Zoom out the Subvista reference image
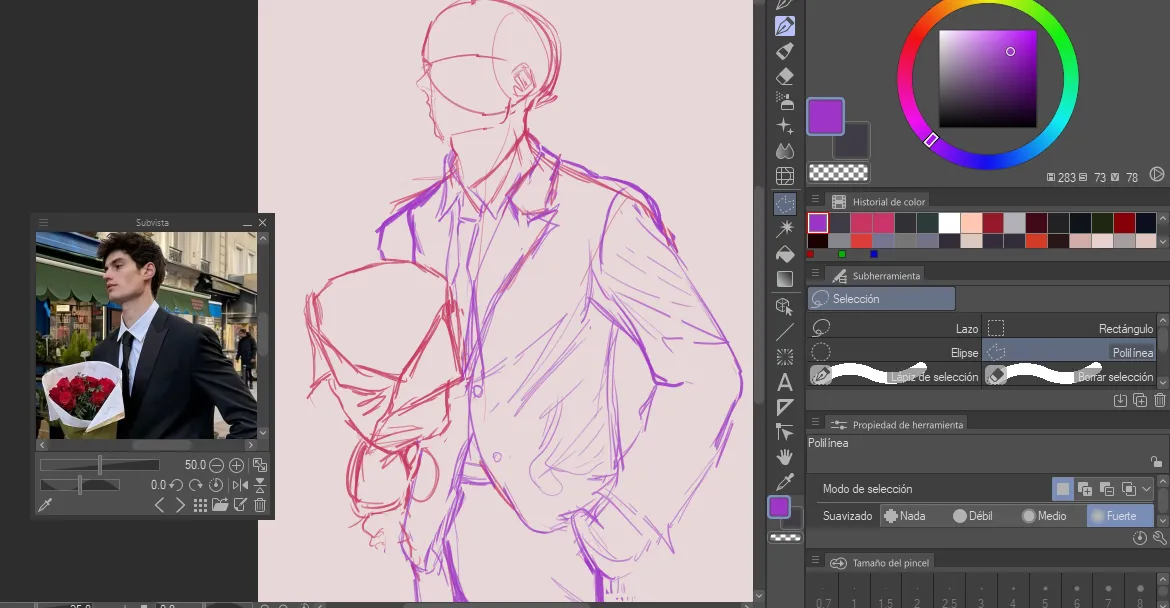 tap(216, 465)
